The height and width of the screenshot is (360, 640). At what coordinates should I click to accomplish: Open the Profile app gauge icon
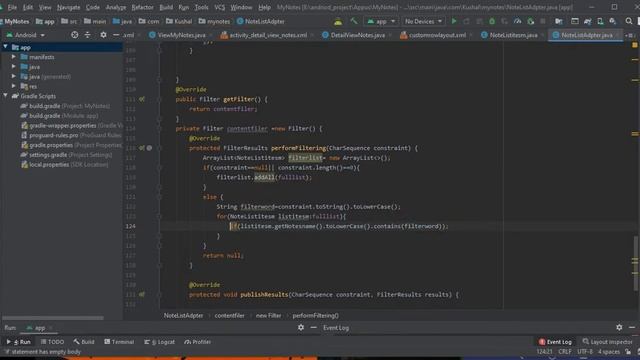pos(518,21)
